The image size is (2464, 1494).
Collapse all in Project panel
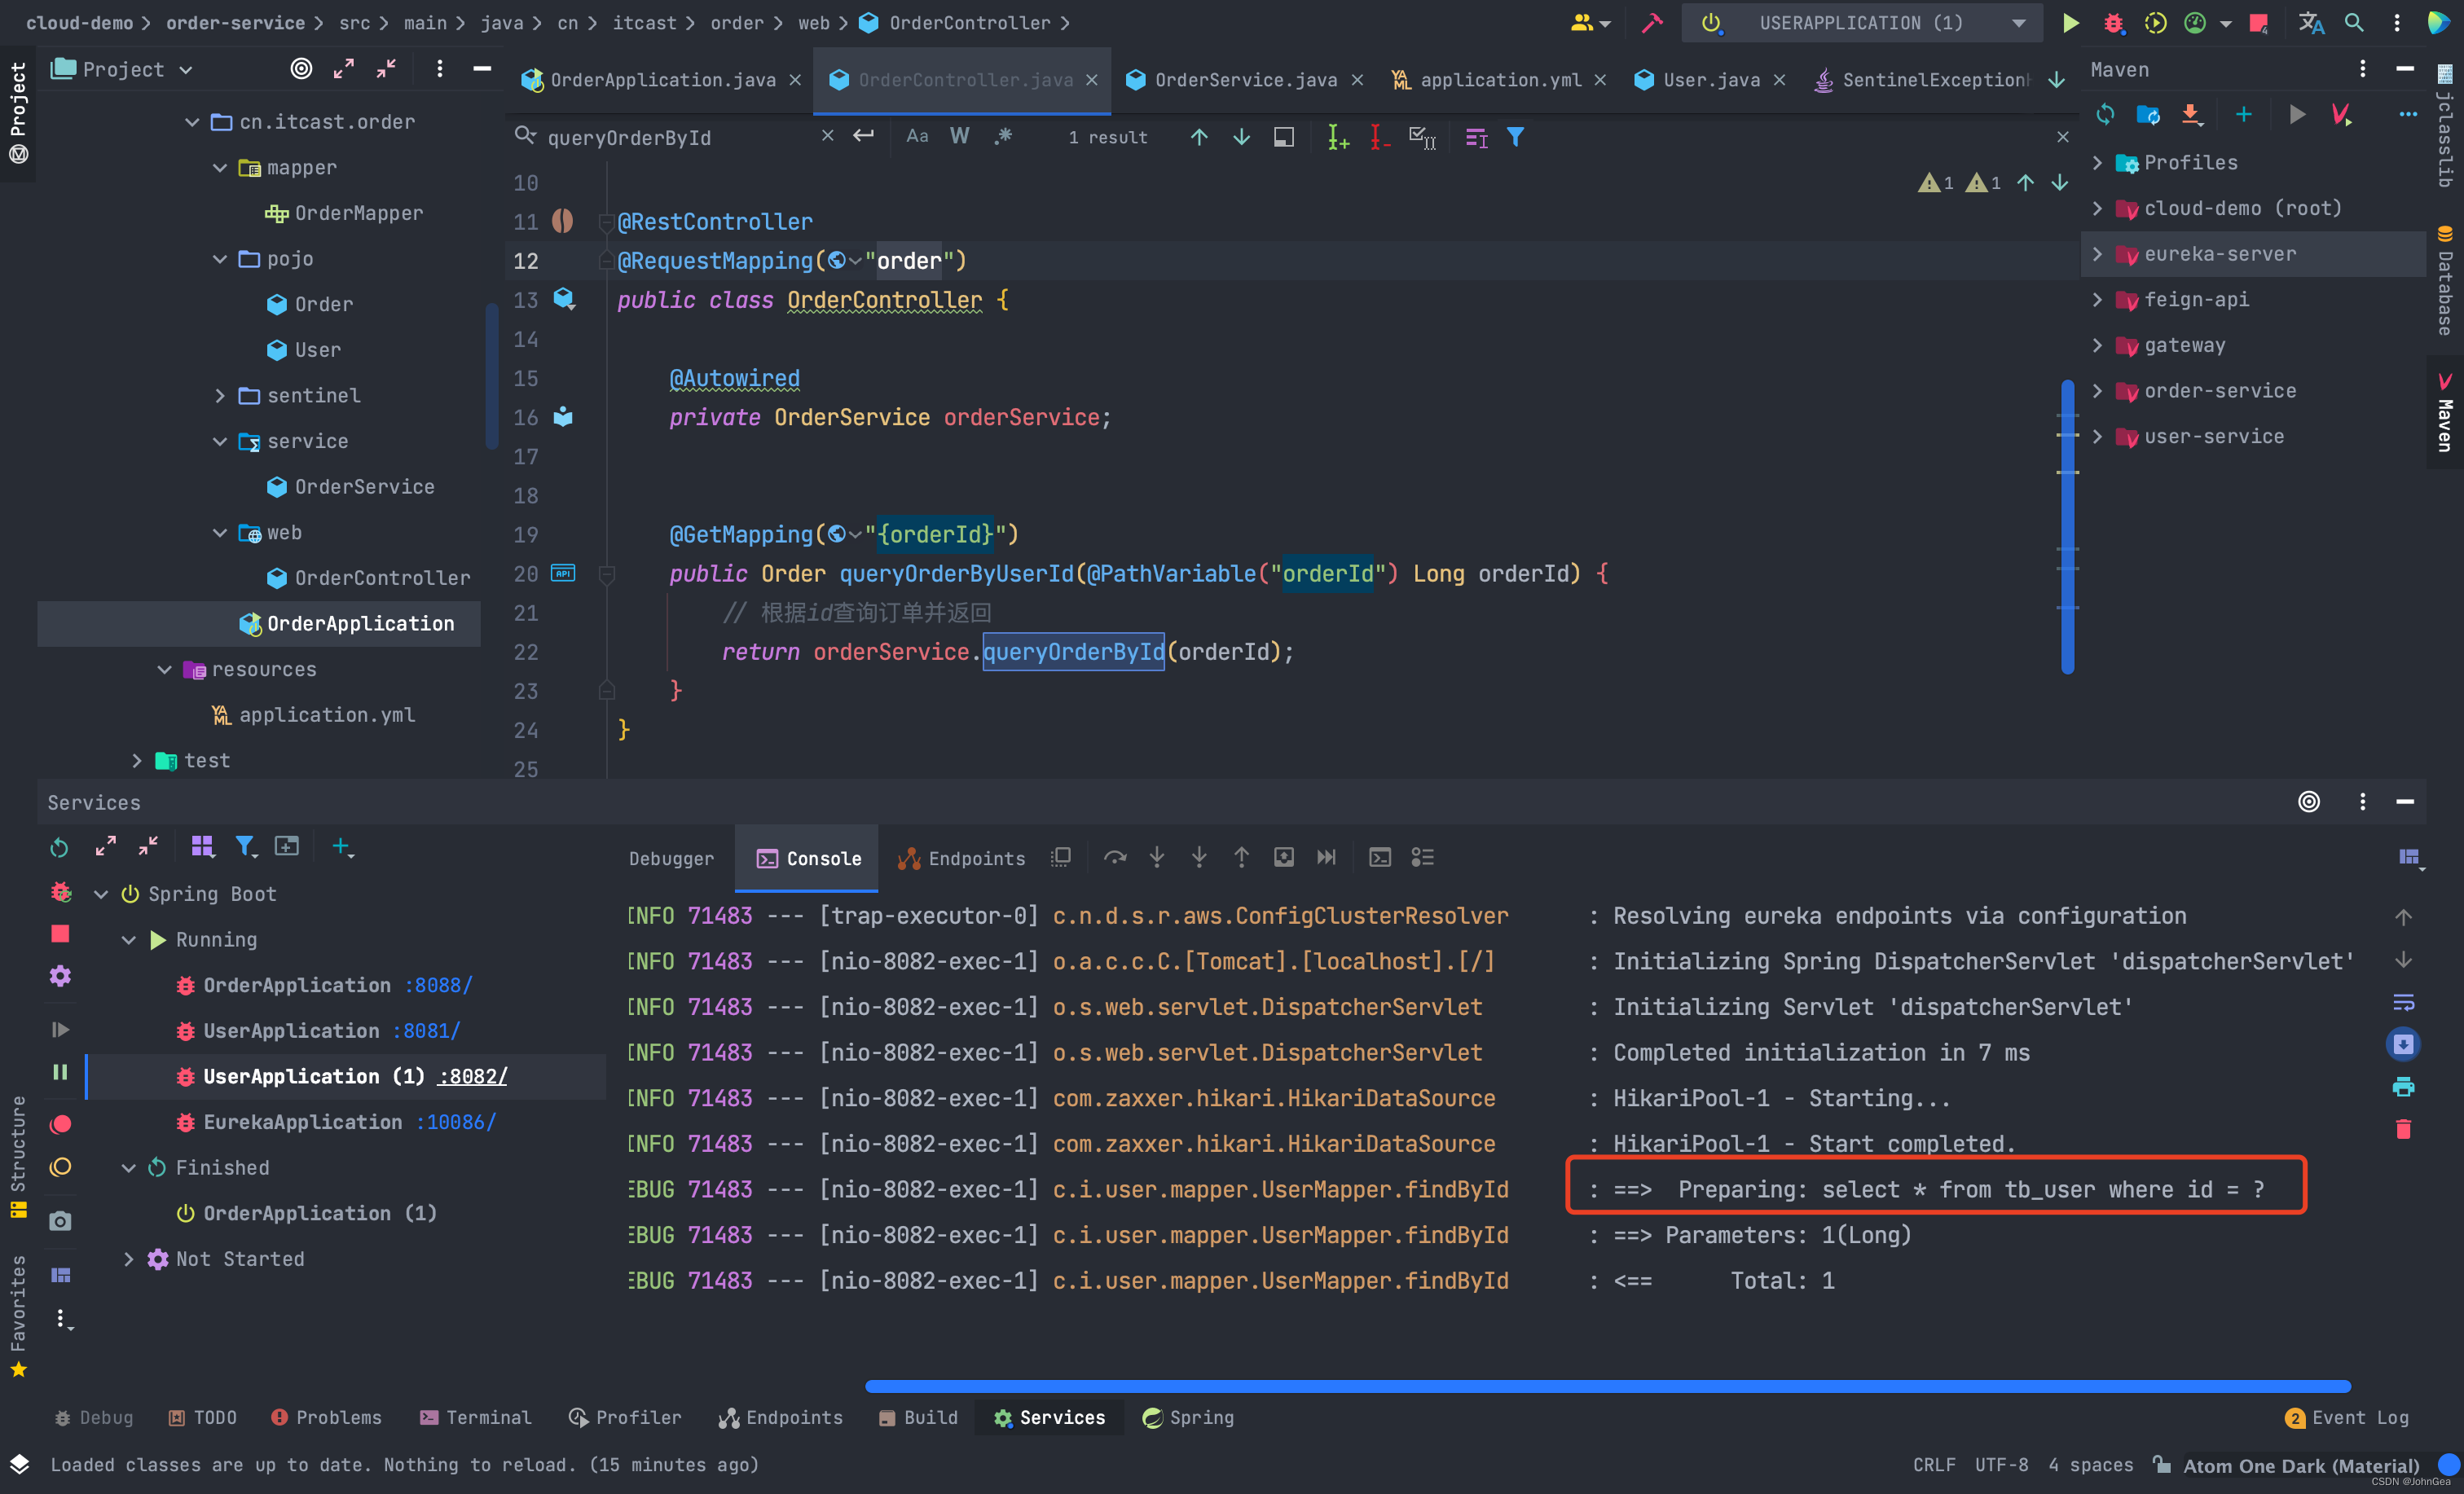pos(387,68)
